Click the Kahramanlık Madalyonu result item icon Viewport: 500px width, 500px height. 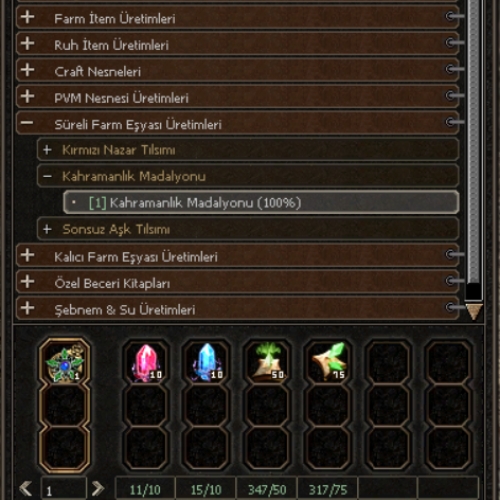click(65, 364)
